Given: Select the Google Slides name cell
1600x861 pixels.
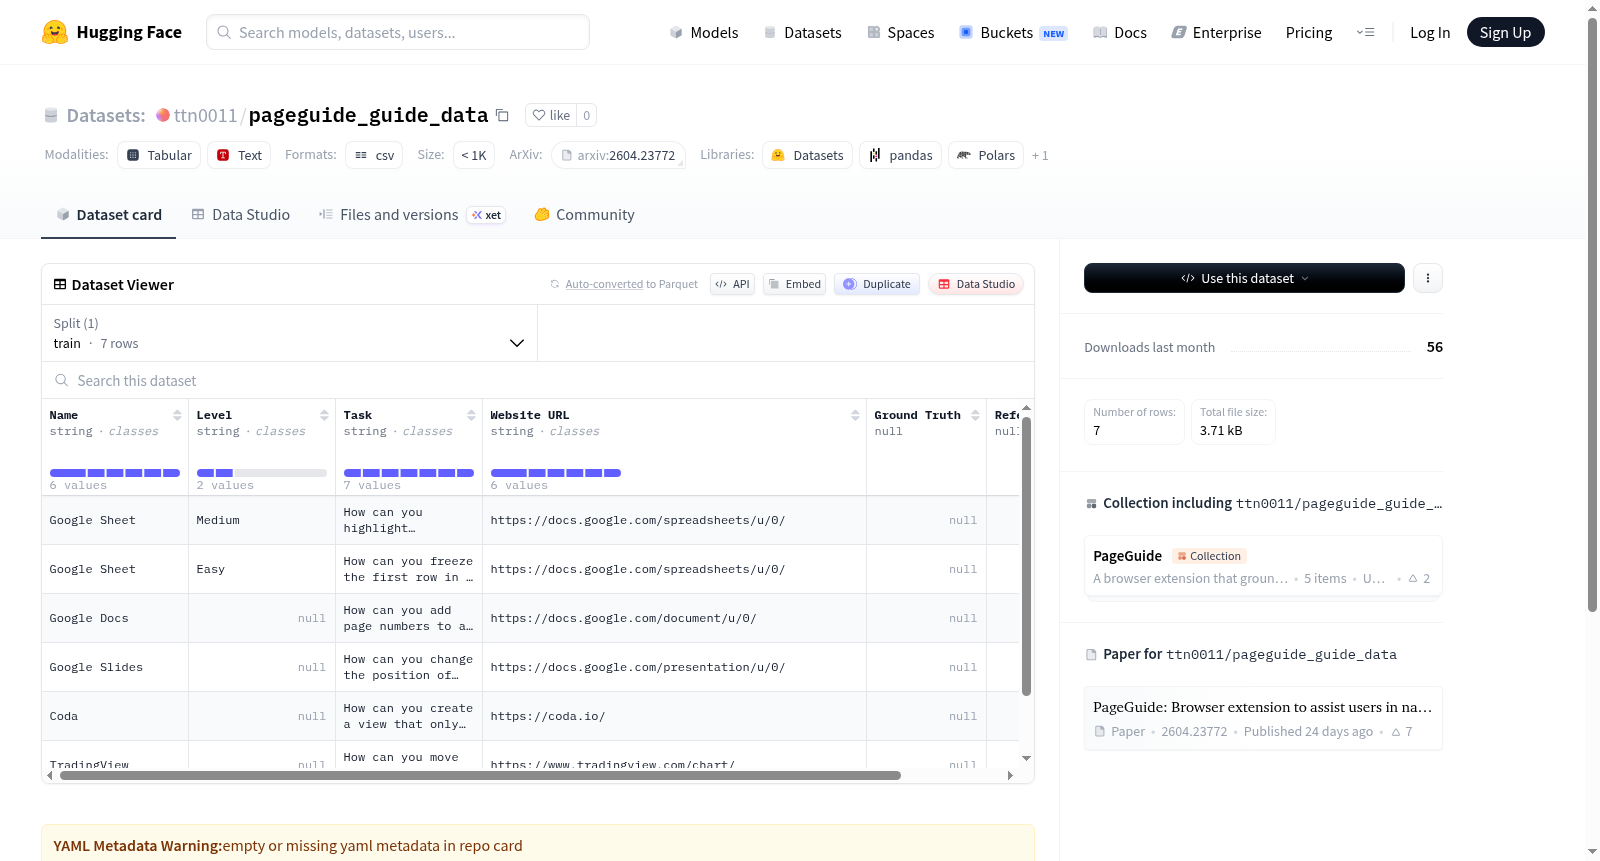Looking at the screenshot, I should coord(115,667).
